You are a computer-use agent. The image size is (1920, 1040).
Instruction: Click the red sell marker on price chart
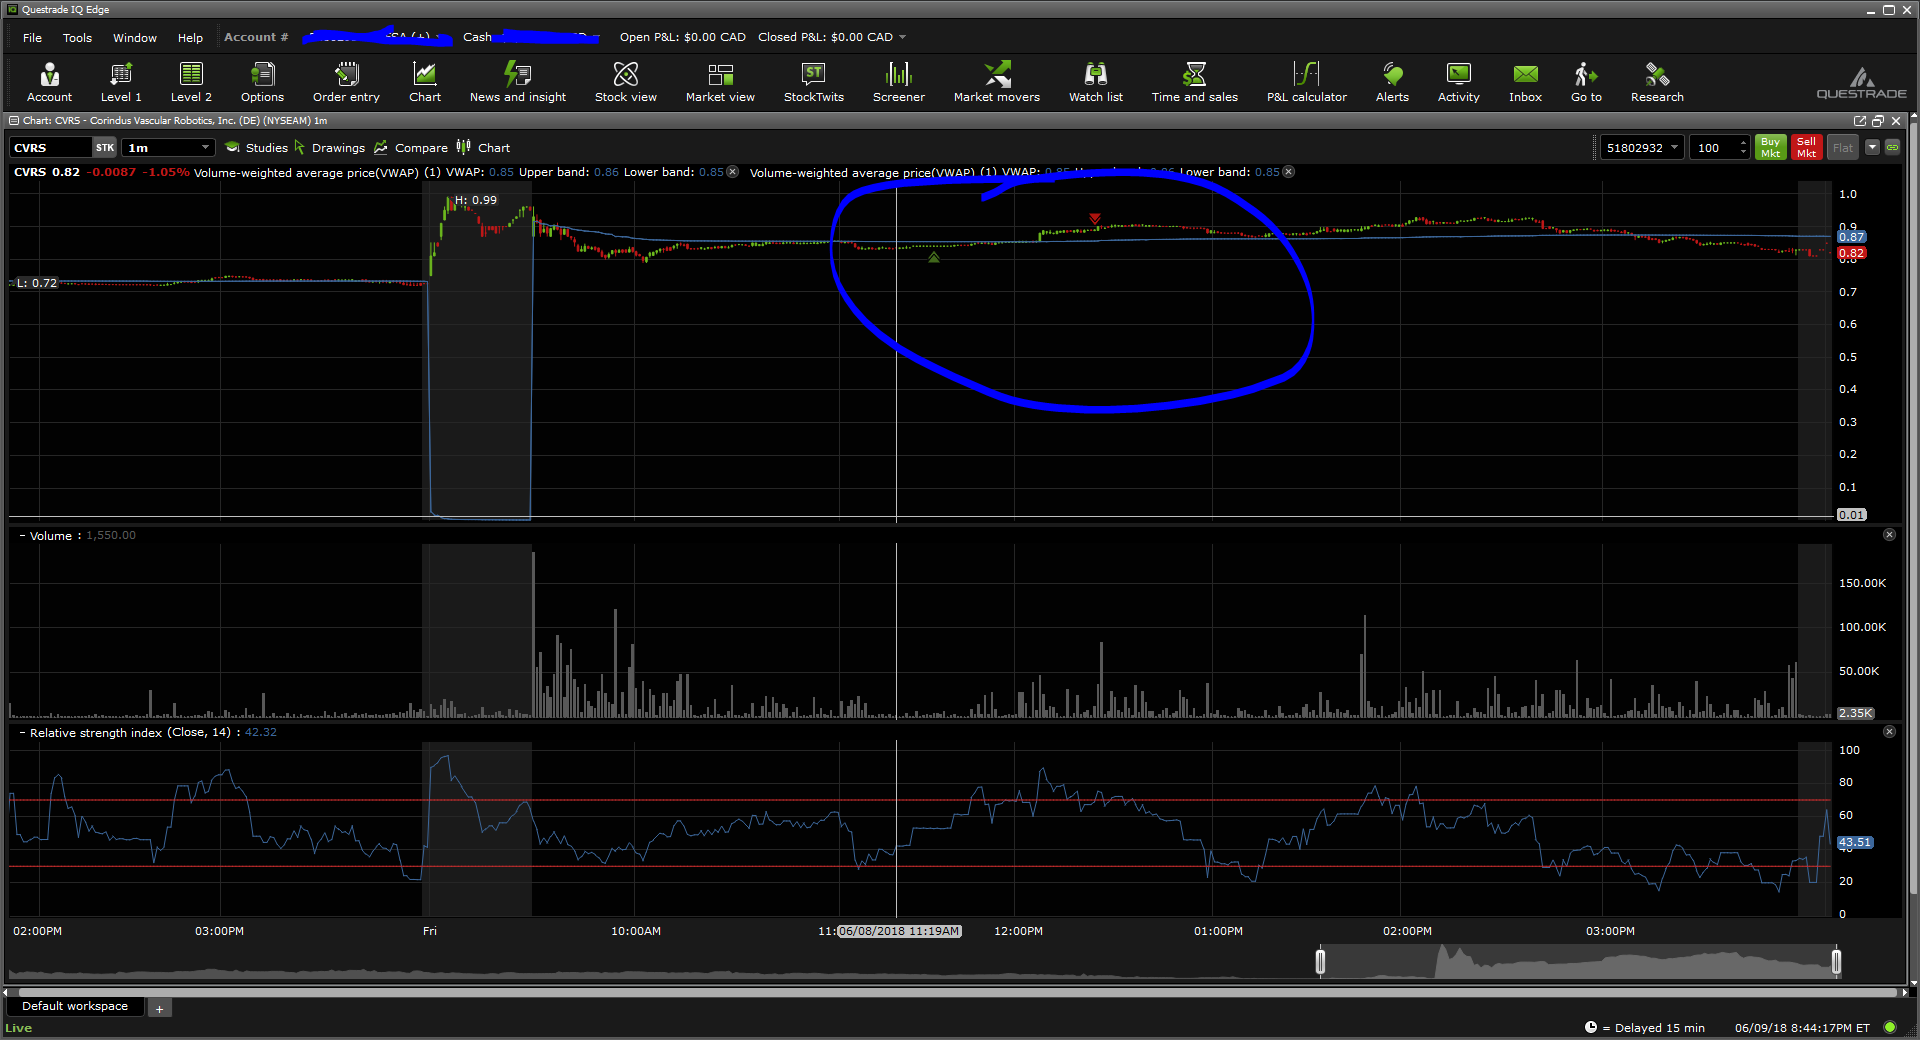click(x=1095, y=219)
